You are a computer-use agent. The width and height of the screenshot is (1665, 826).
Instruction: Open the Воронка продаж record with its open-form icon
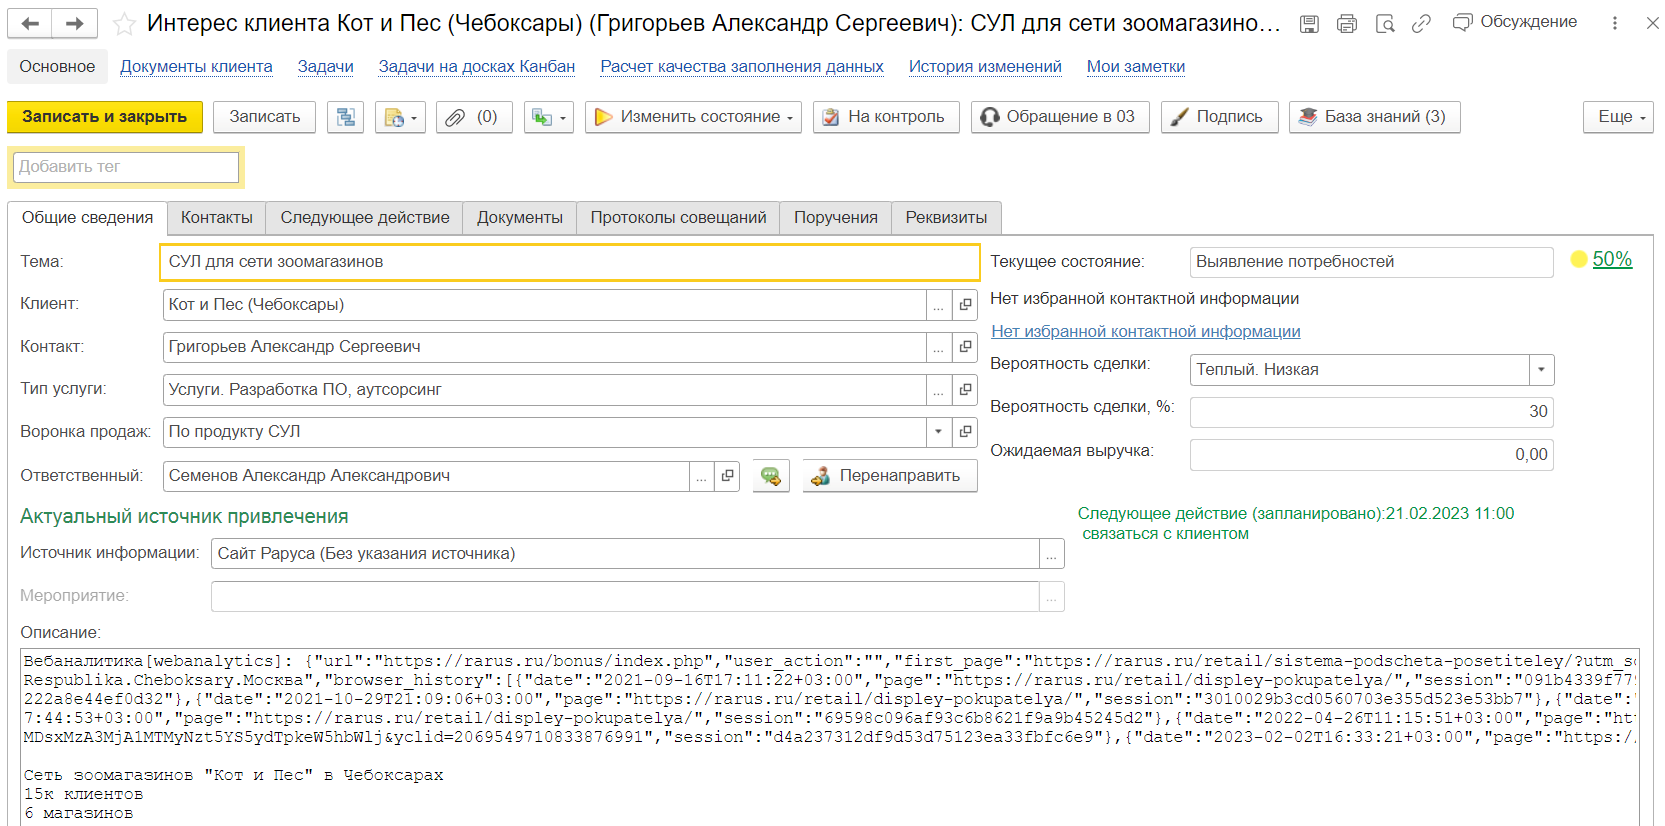tap(965, 432)
